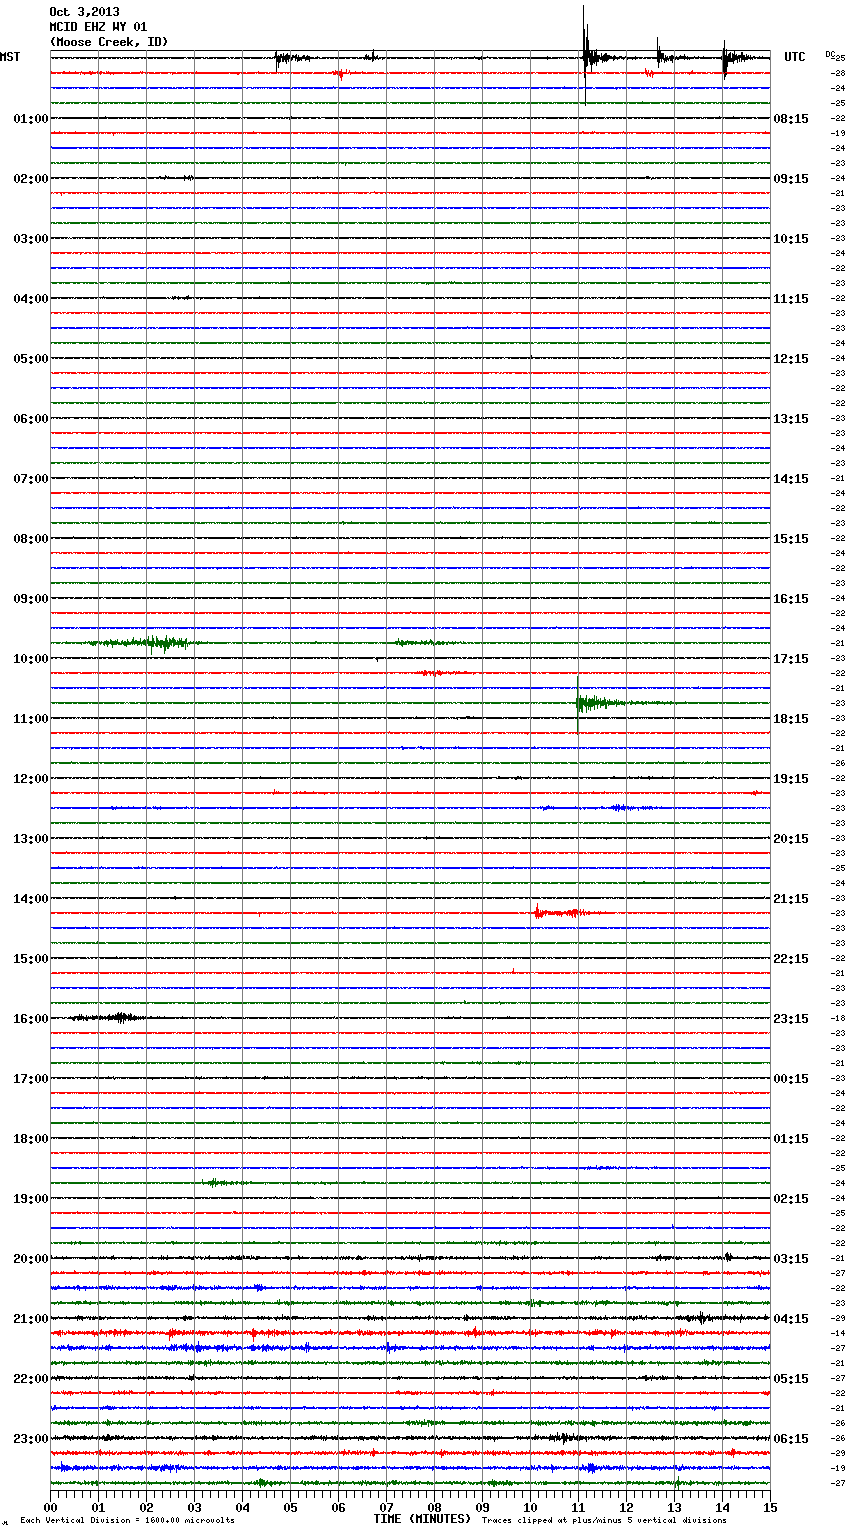Select the 18:00 MST hour label
This screenshot has width=850, height=1534.
[x=31, y=1139]
